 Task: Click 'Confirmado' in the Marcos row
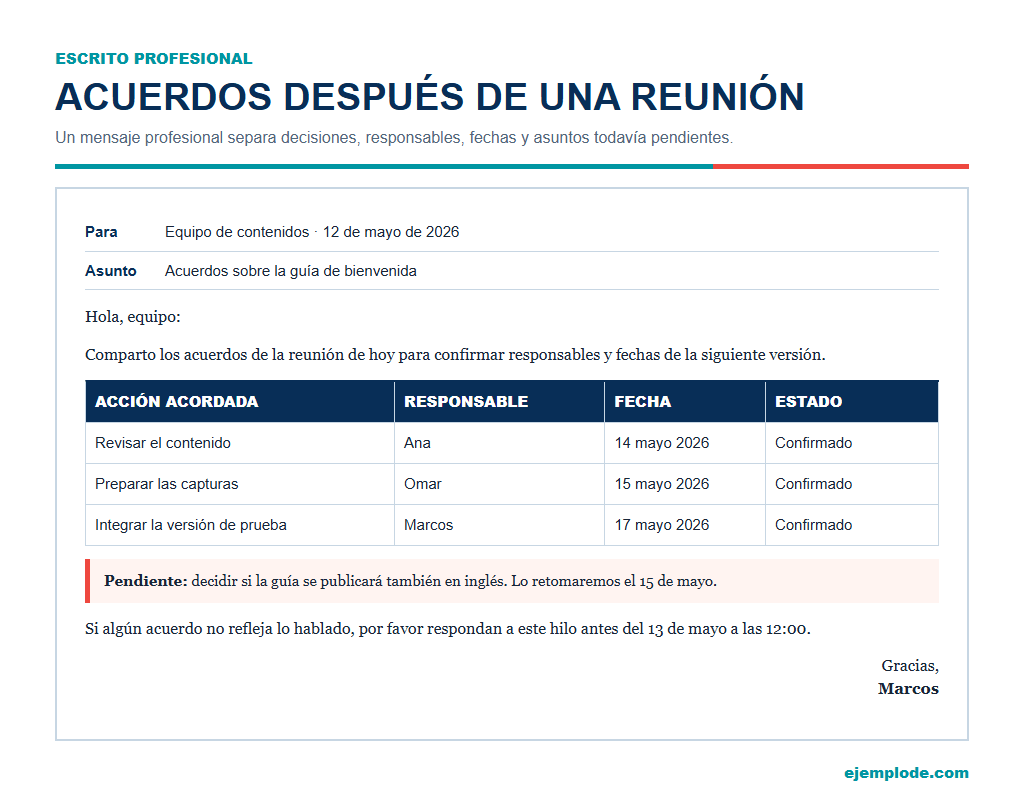[x=852, y=525]
